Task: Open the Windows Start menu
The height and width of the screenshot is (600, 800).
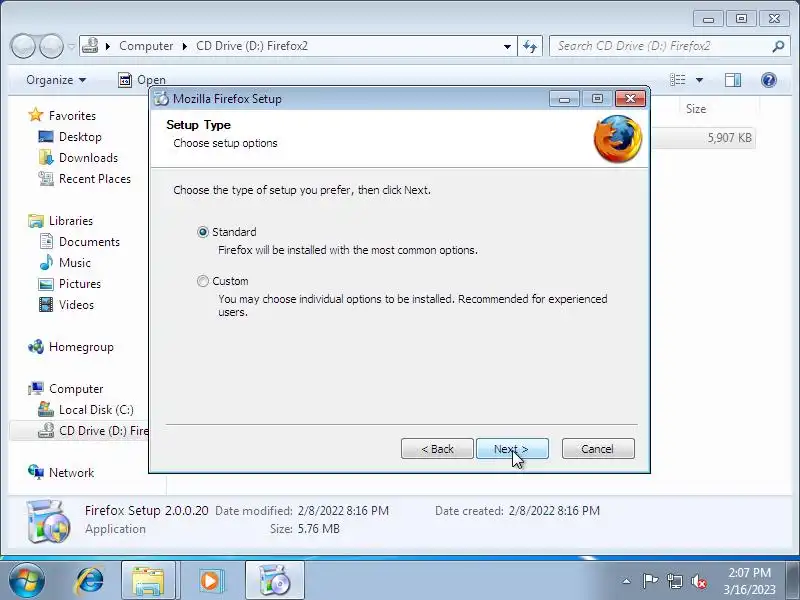Action: (26, 581)
